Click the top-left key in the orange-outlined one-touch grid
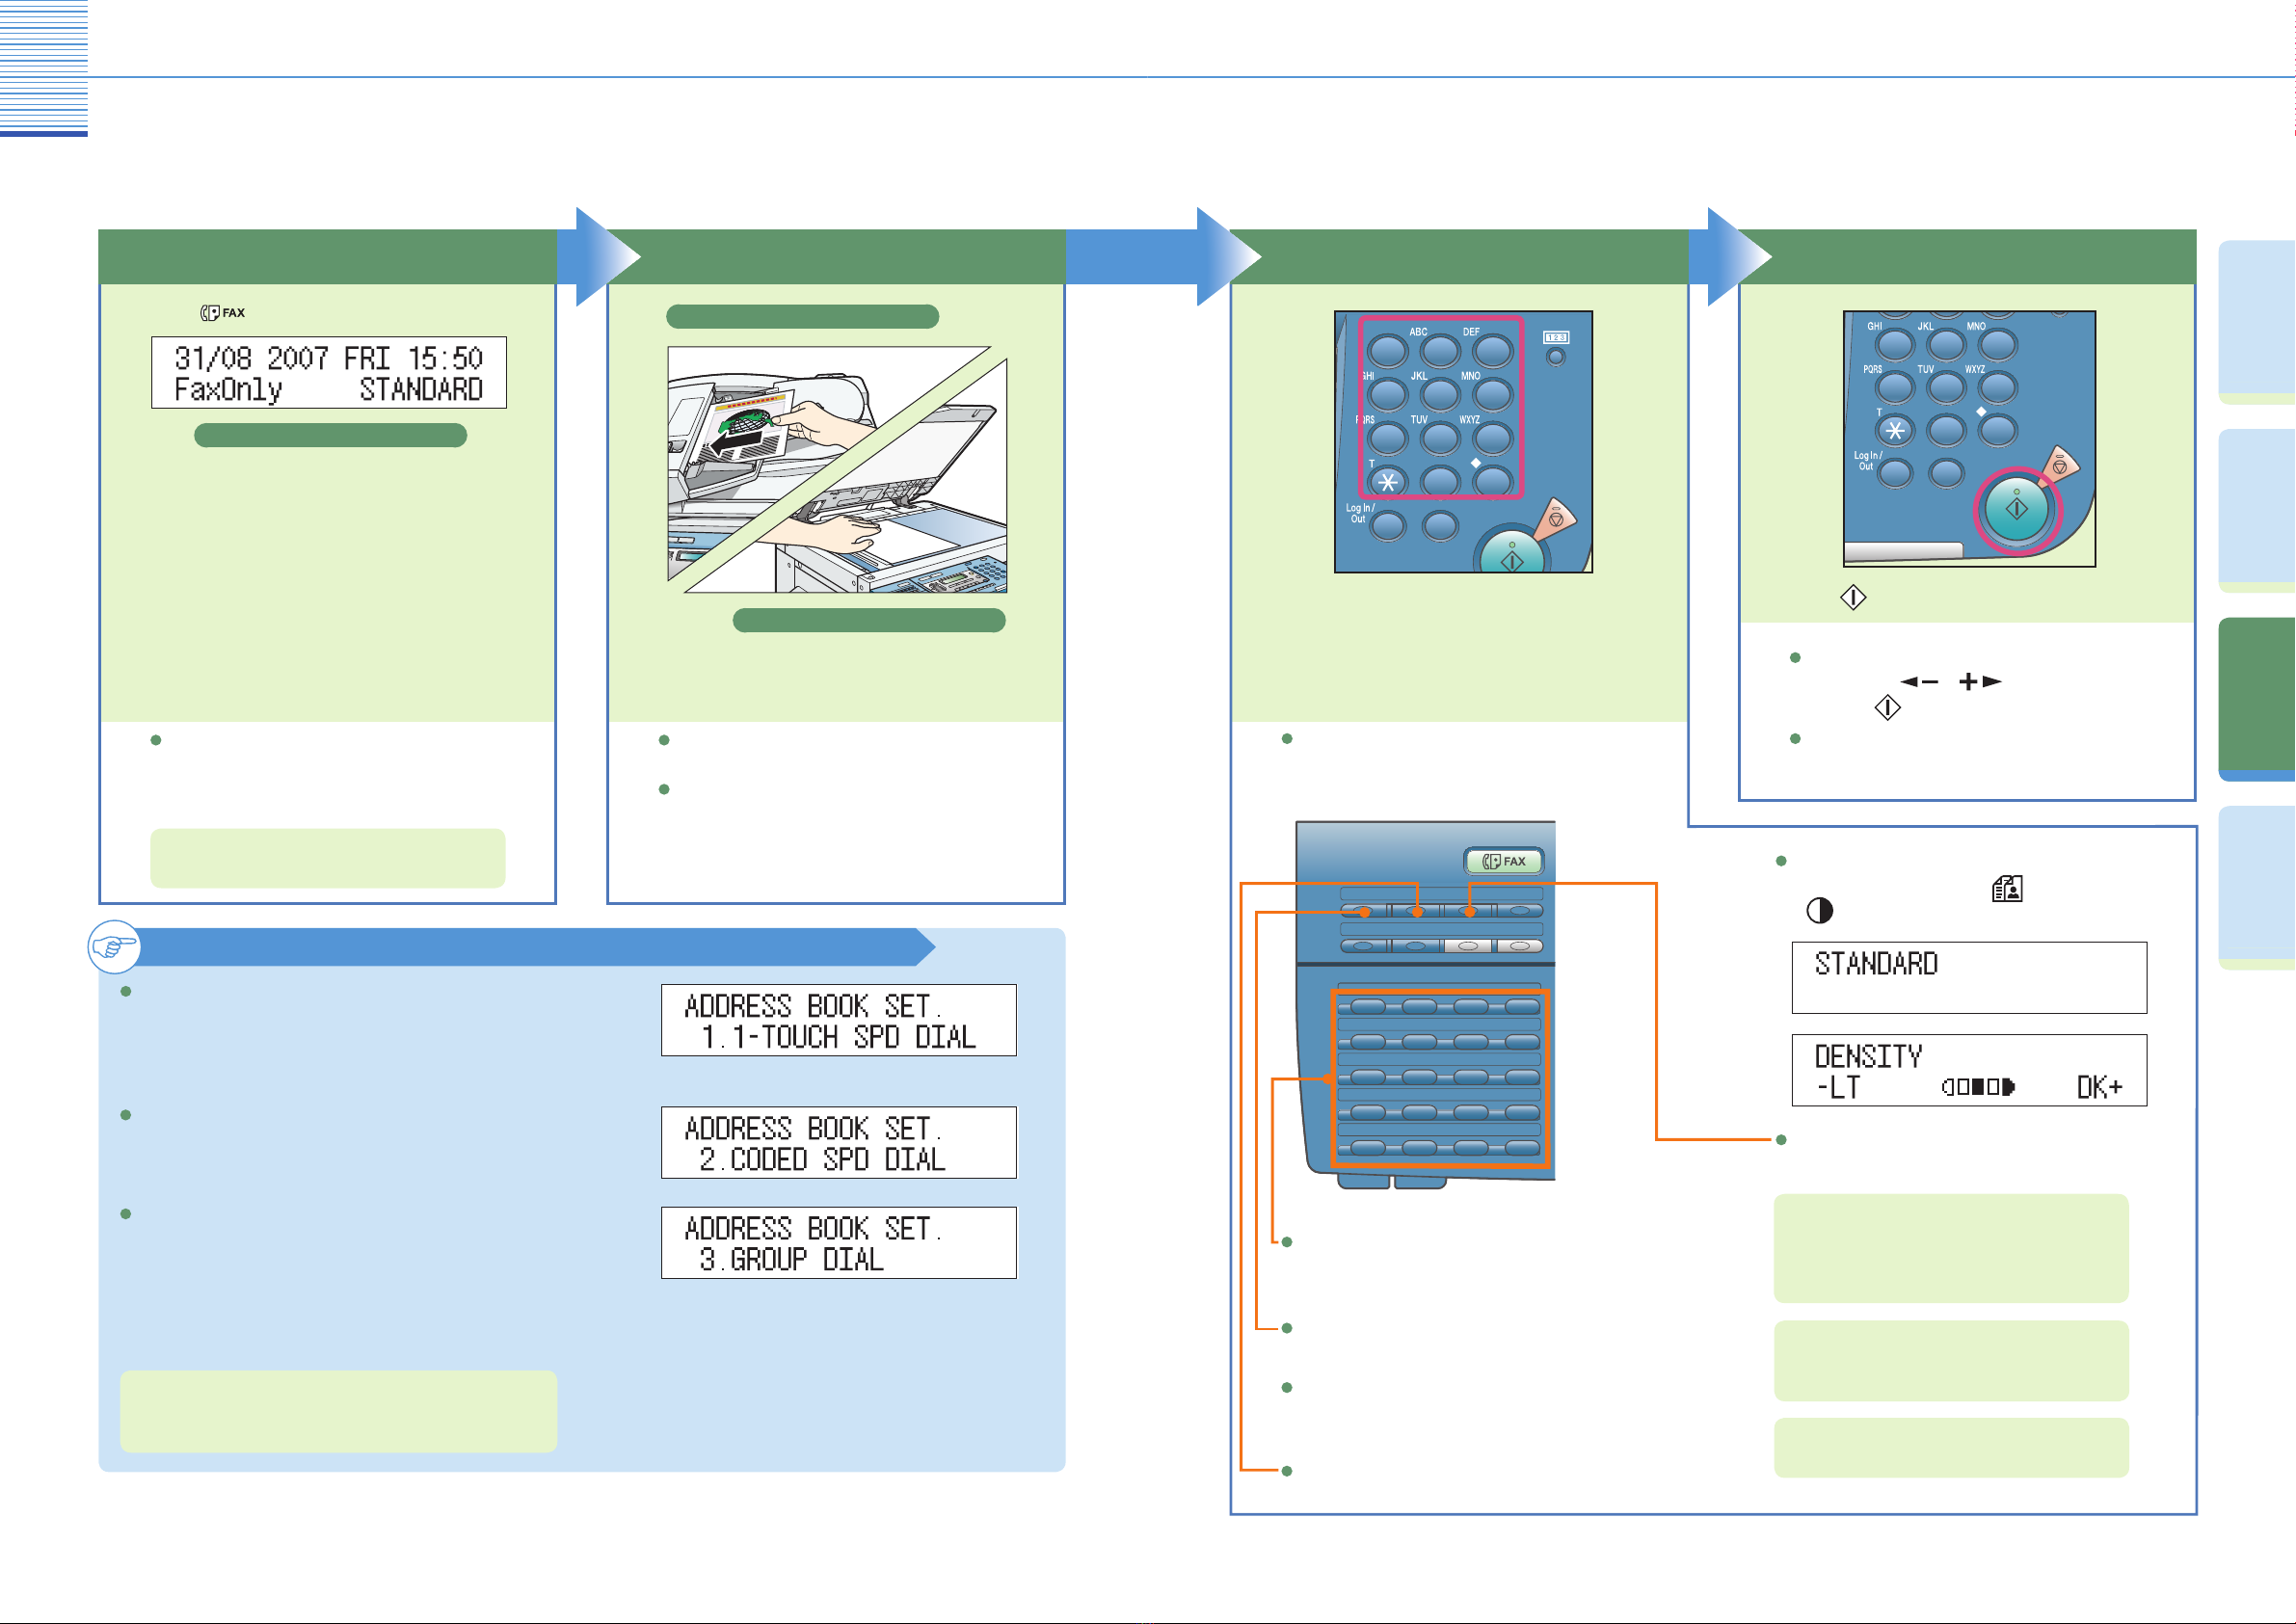Viewport: 2296px width, 1624px height. (x=1367, y=1007)
